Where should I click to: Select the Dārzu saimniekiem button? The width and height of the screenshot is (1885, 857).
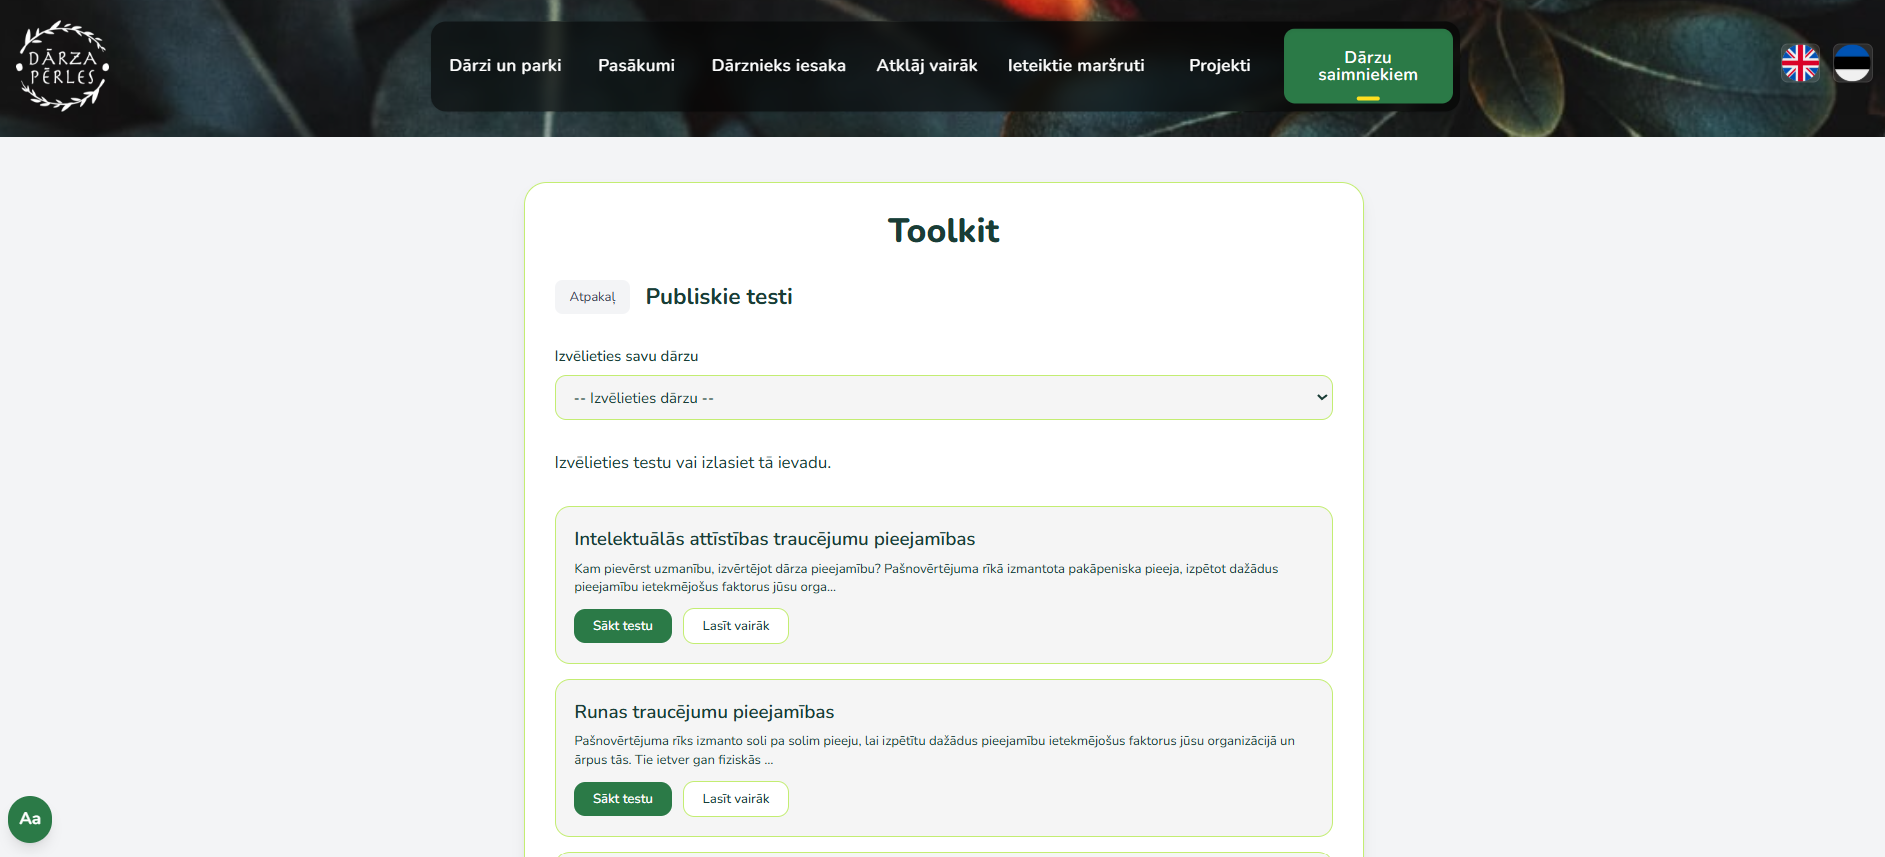click(1367, 66)
